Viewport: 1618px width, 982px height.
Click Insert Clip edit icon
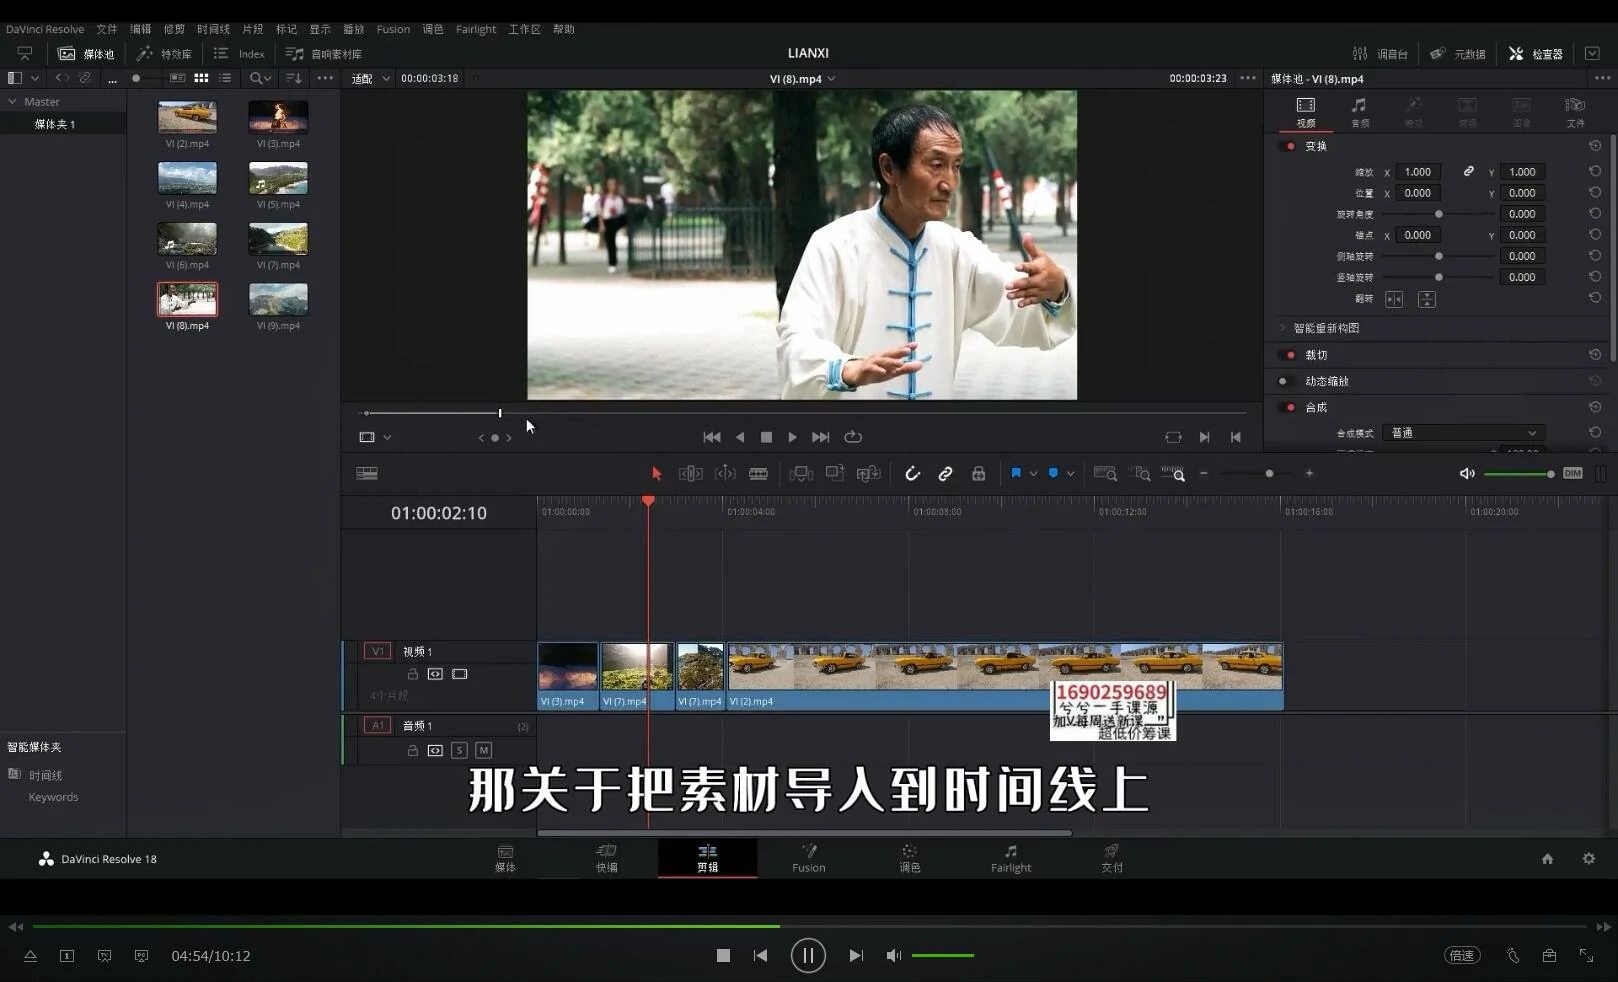coord(801,473)
